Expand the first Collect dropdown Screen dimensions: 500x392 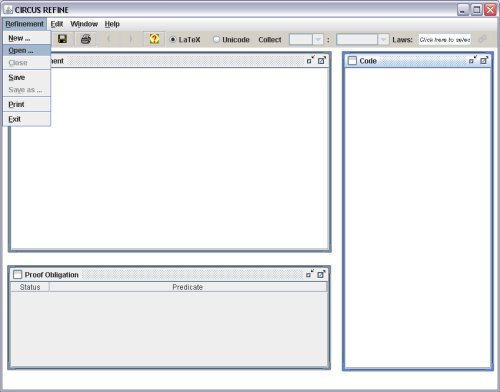click(x=318, y=40)
